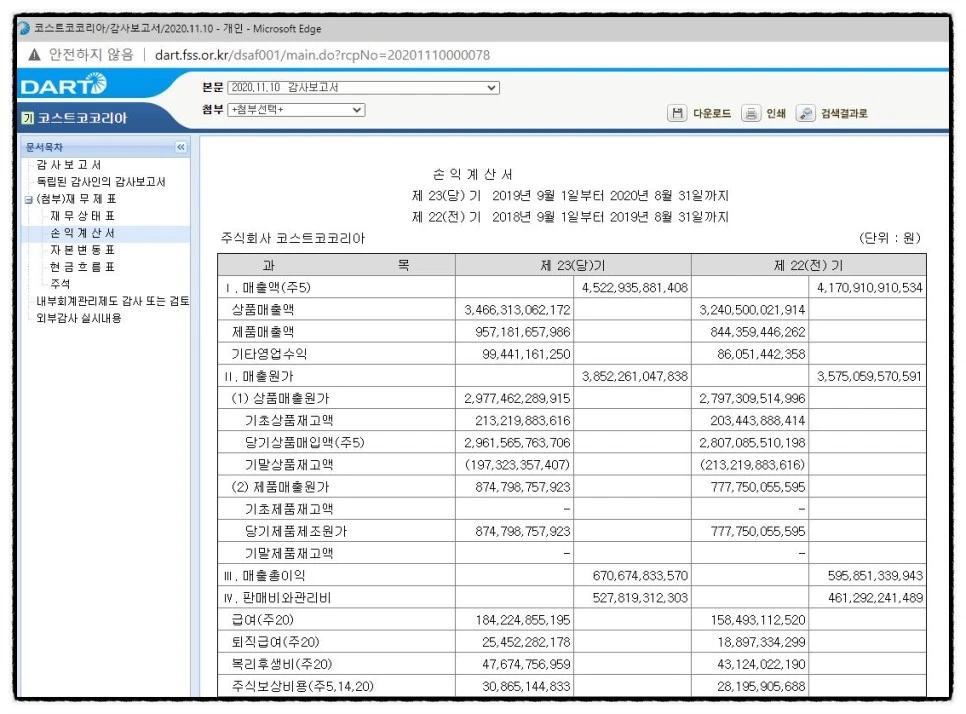Image resolution: width=966 pixels, height=714 pixels.
Task: Click the 손 익 계 산 서 title
Action: click(473, 174)
